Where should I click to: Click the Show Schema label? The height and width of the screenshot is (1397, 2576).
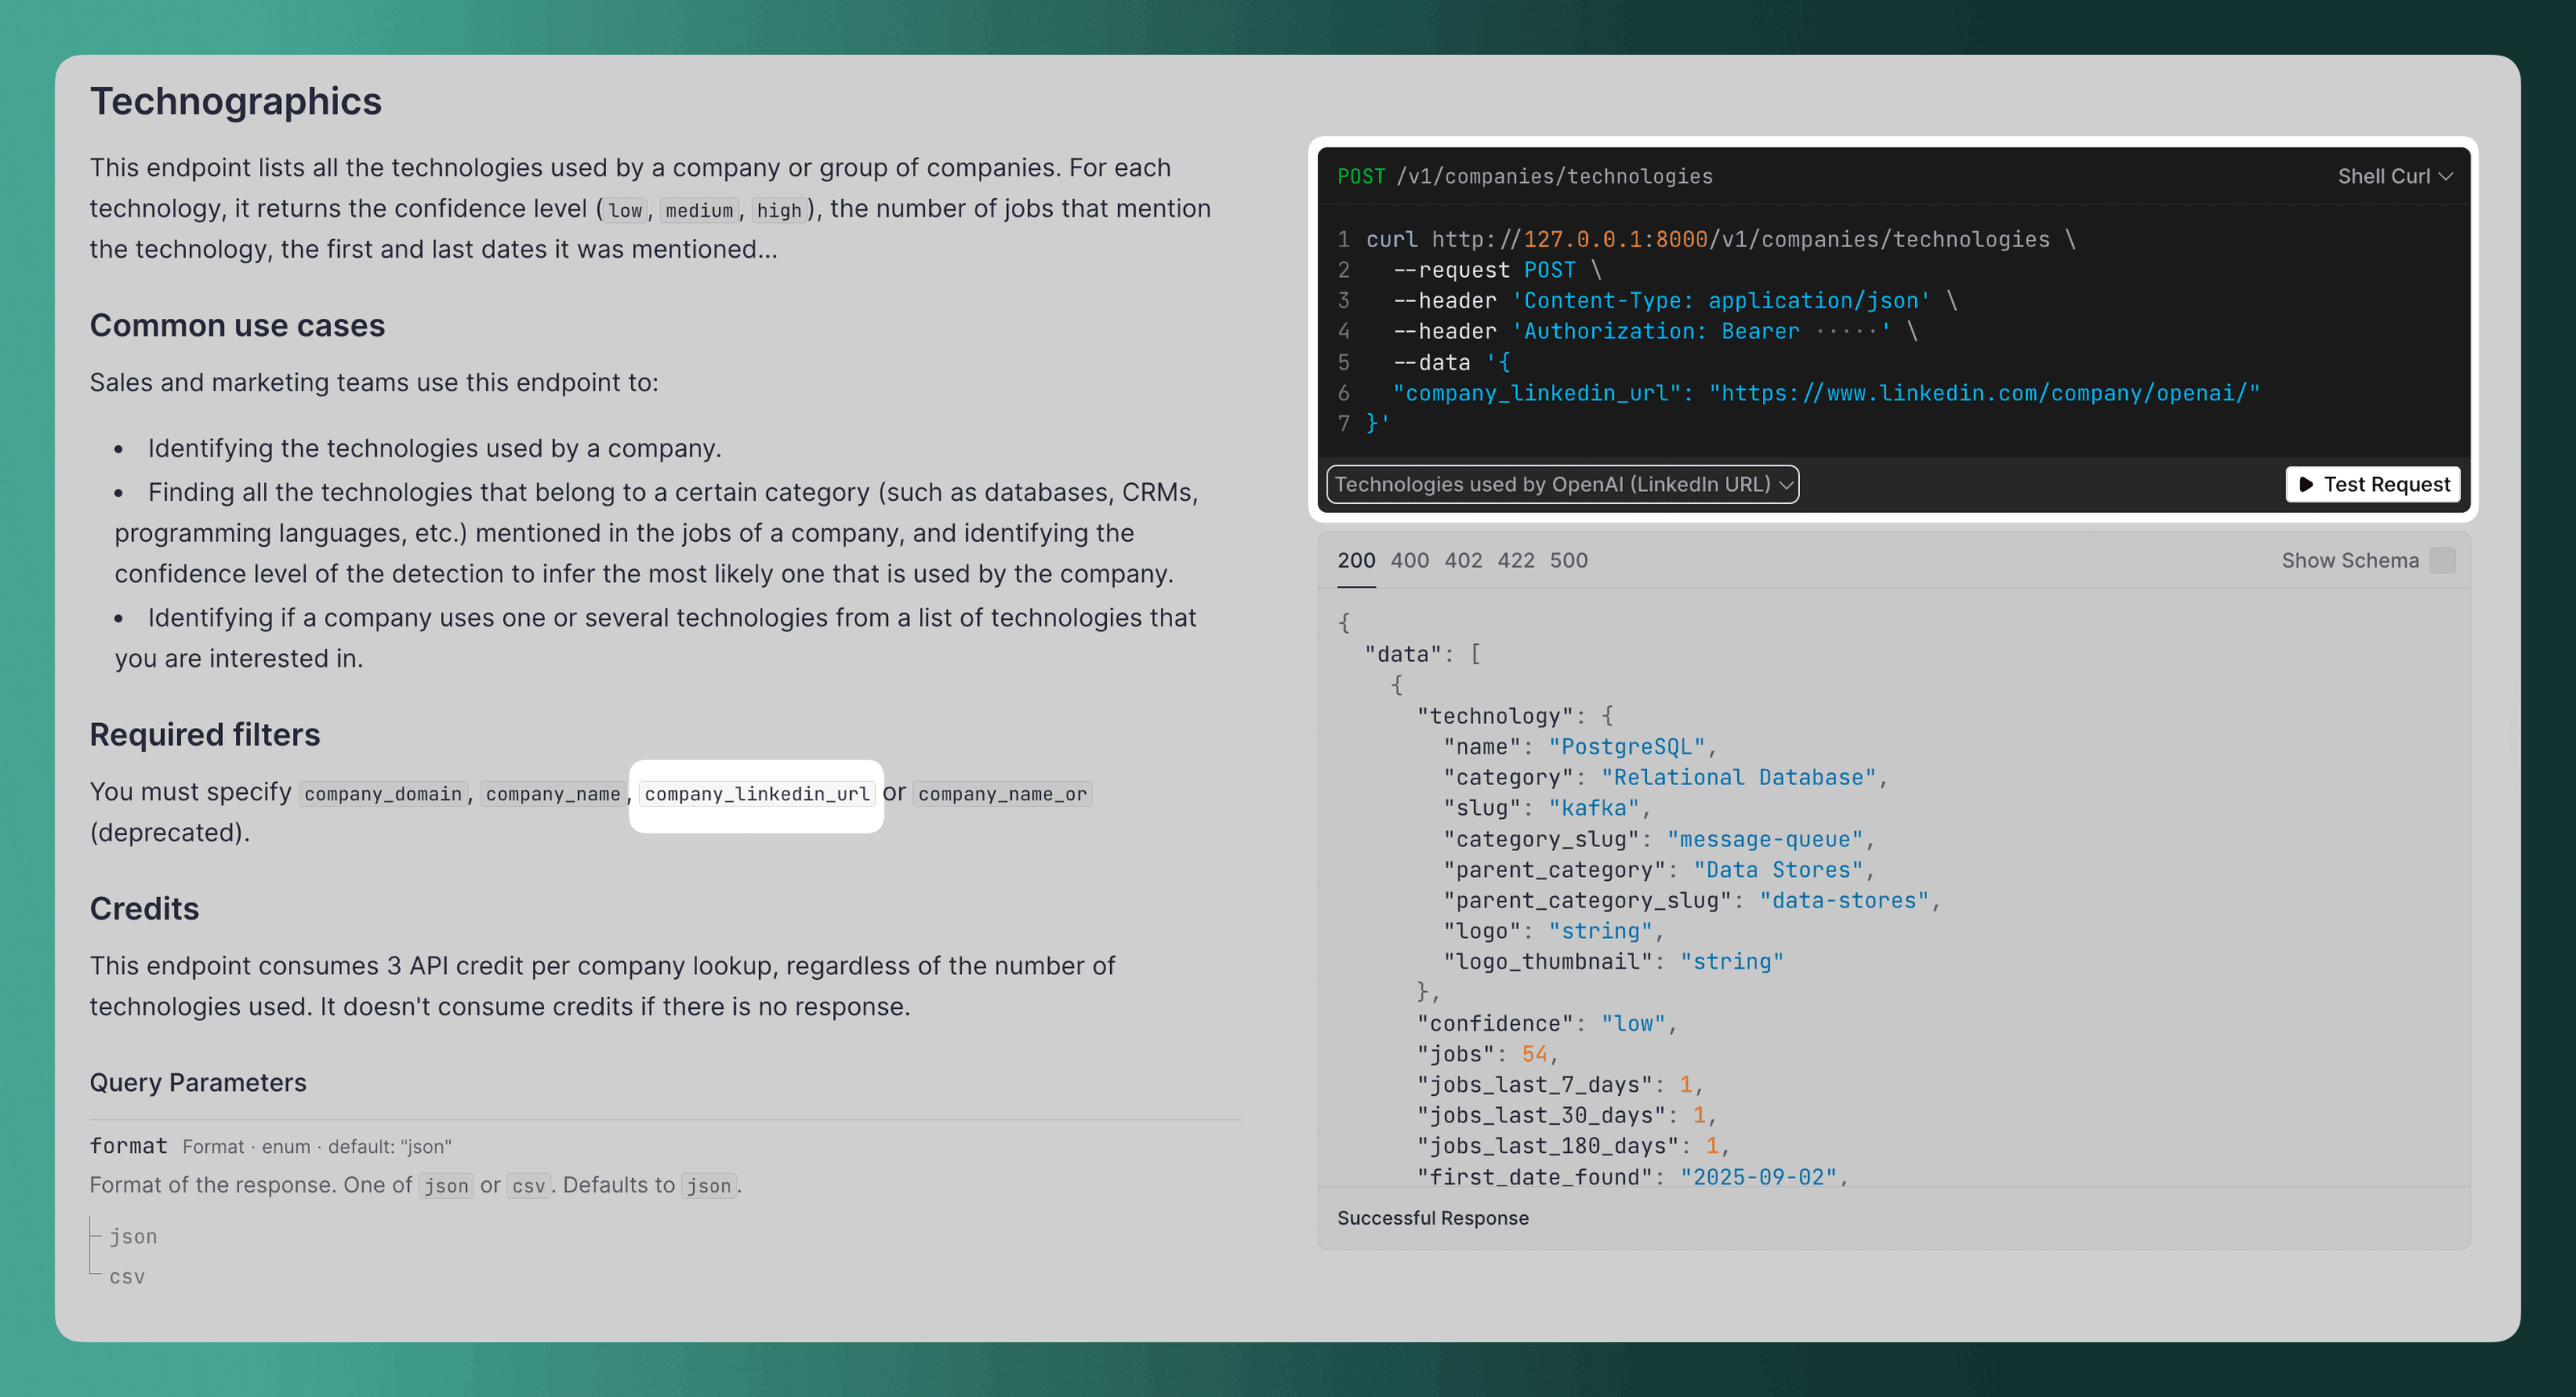pyautogui.click(x=2349, y=560)
